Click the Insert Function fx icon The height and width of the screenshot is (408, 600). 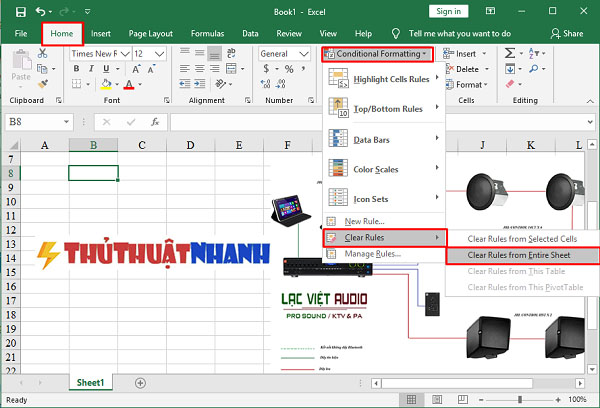pyautogui.click(x=155, y=122)
